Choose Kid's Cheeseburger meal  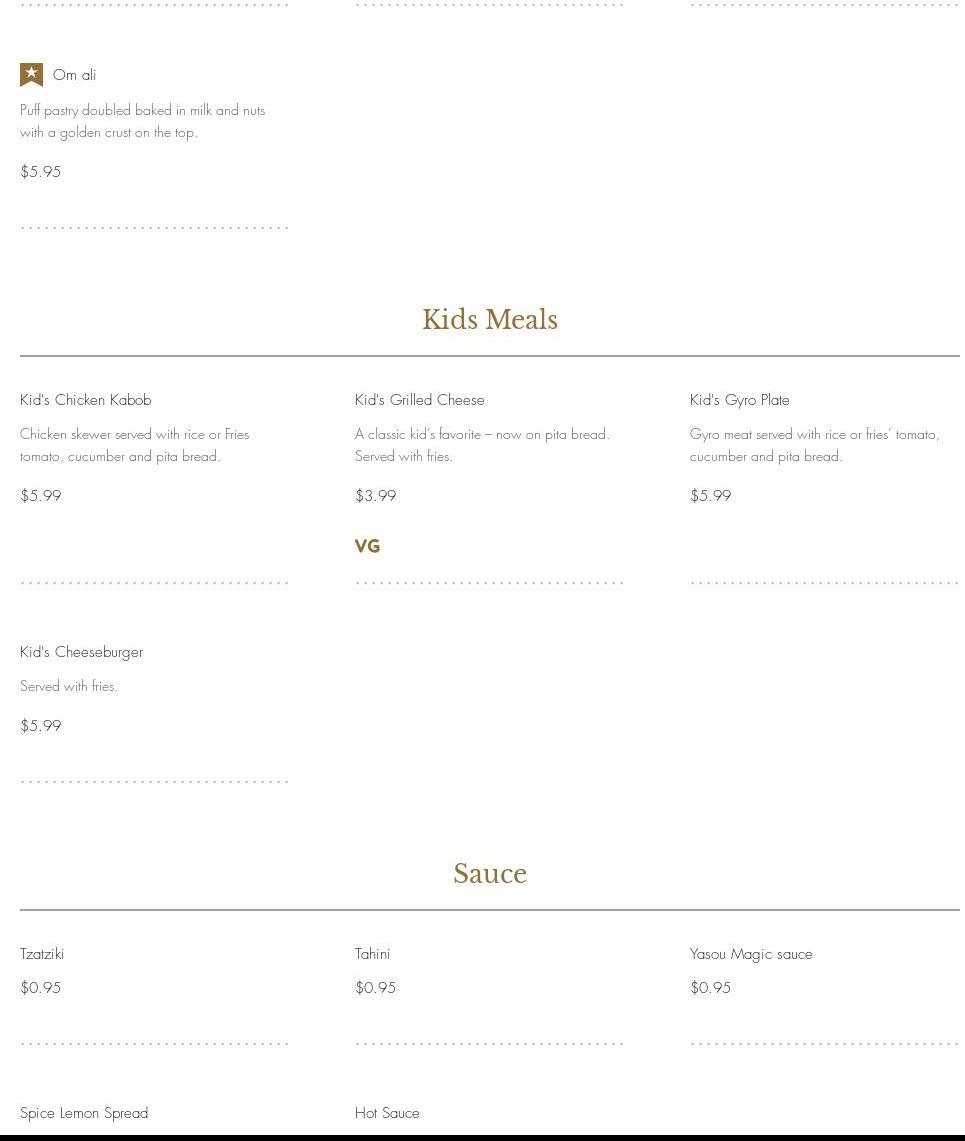pyautogui.click(x=81, y=652)
